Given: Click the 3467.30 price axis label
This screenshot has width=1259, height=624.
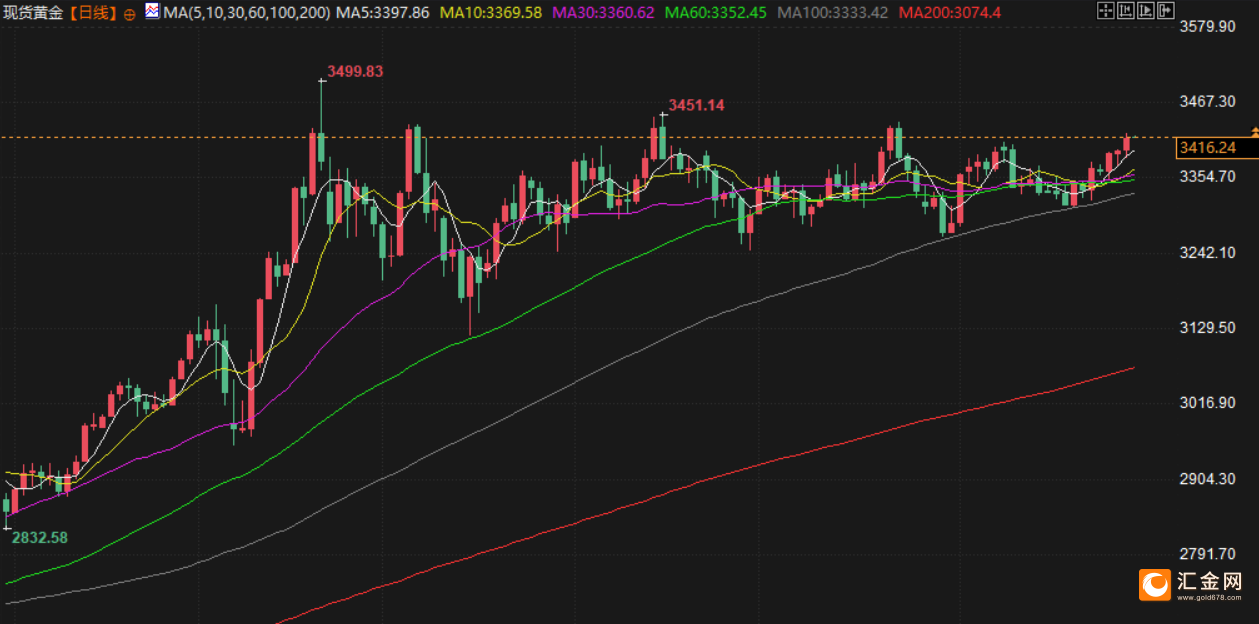Looking at the screenshot, I should [1207, 101].
